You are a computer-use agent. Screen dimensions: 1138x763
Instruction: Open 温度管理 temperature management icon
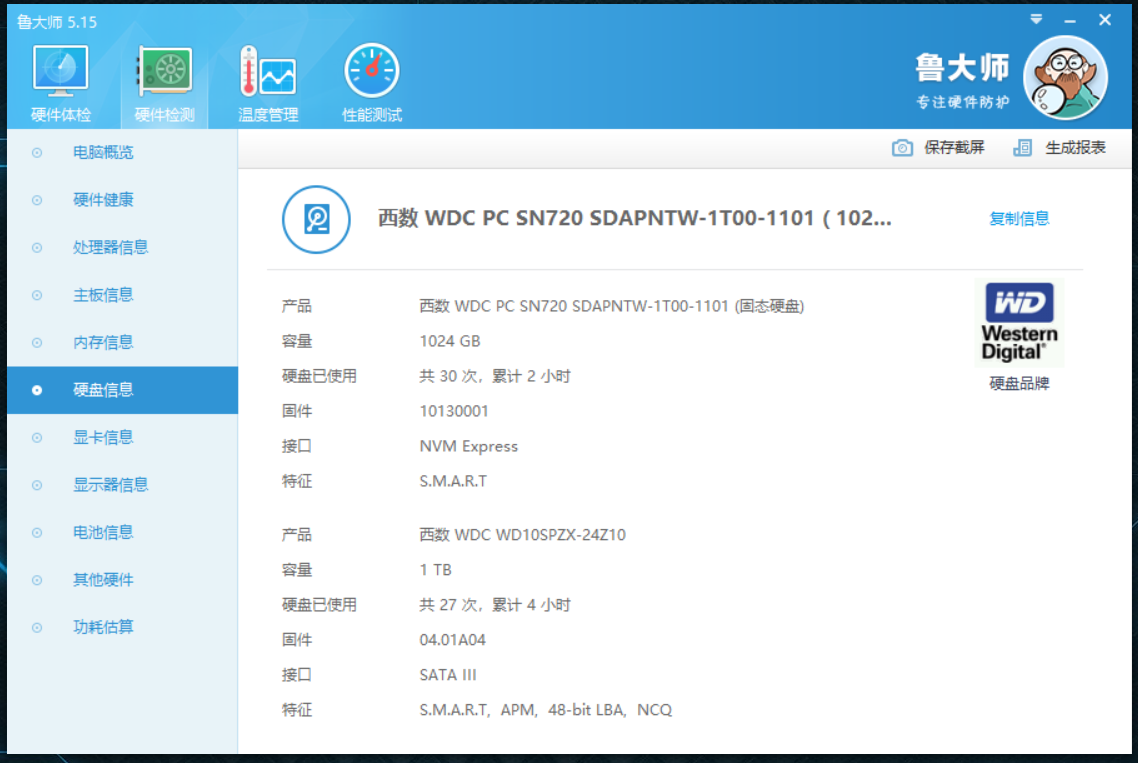(x=268, y=71)
